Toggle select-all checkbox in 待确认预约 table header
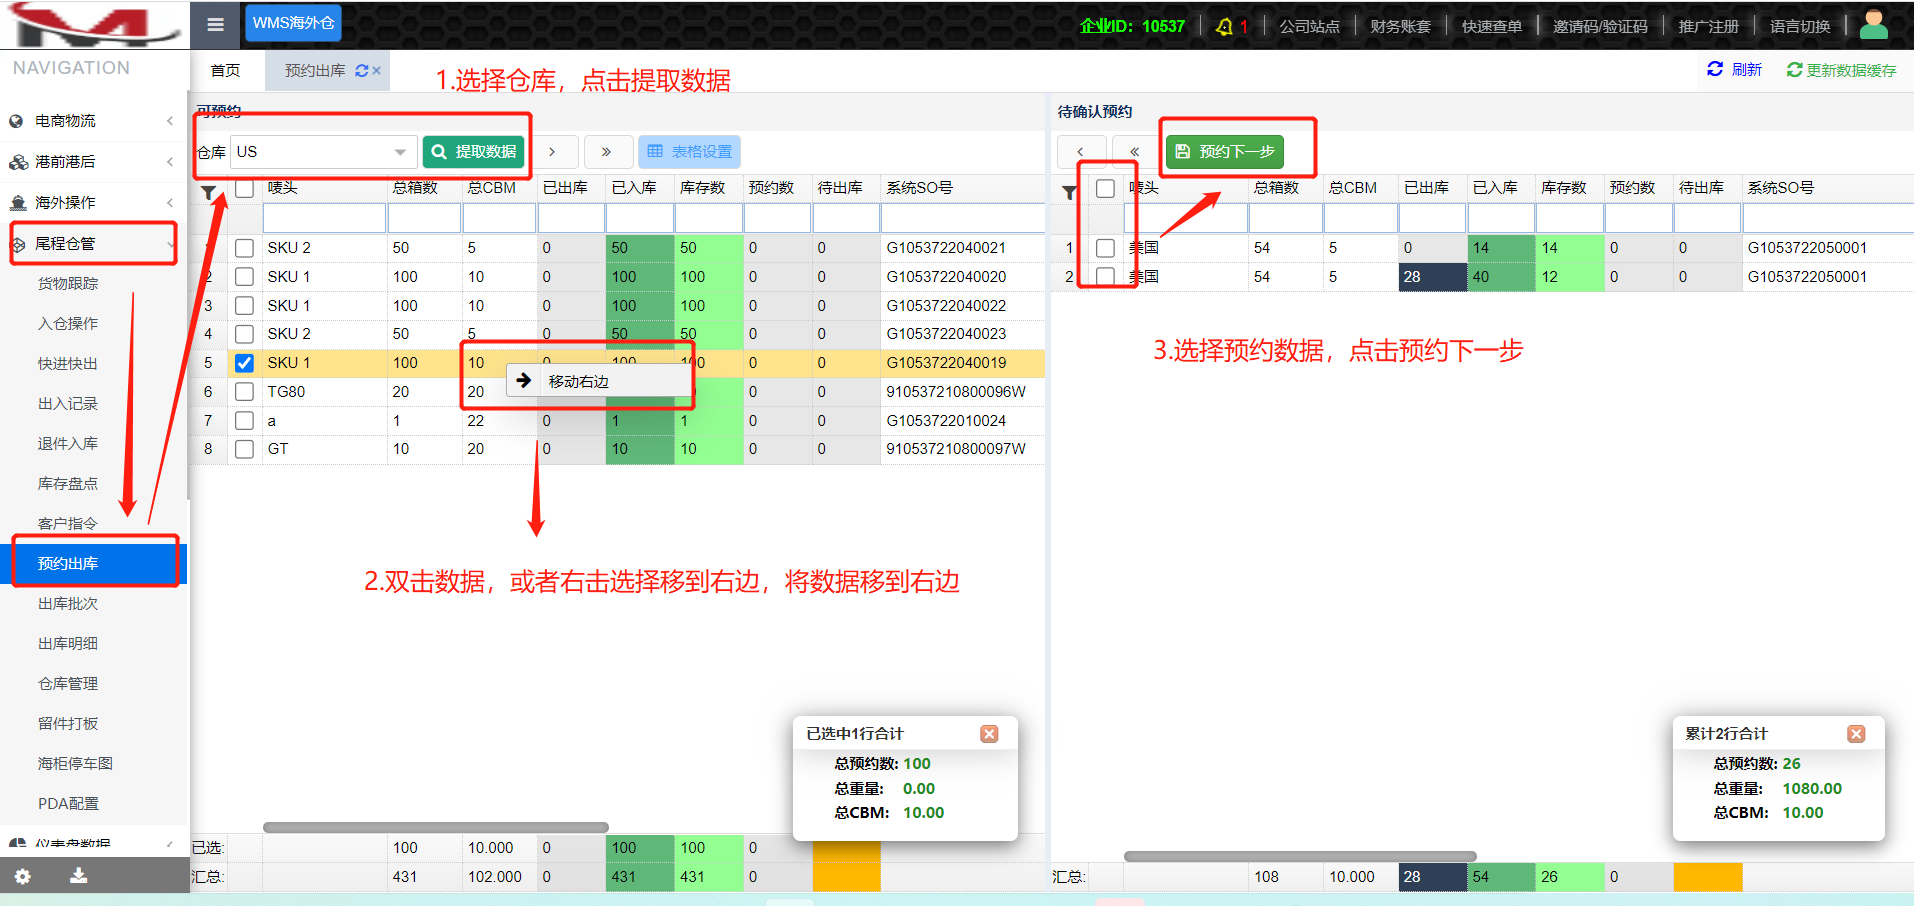Image resolution: width=1914 pixels, height=906 pixels. (x=1105, y=188)
